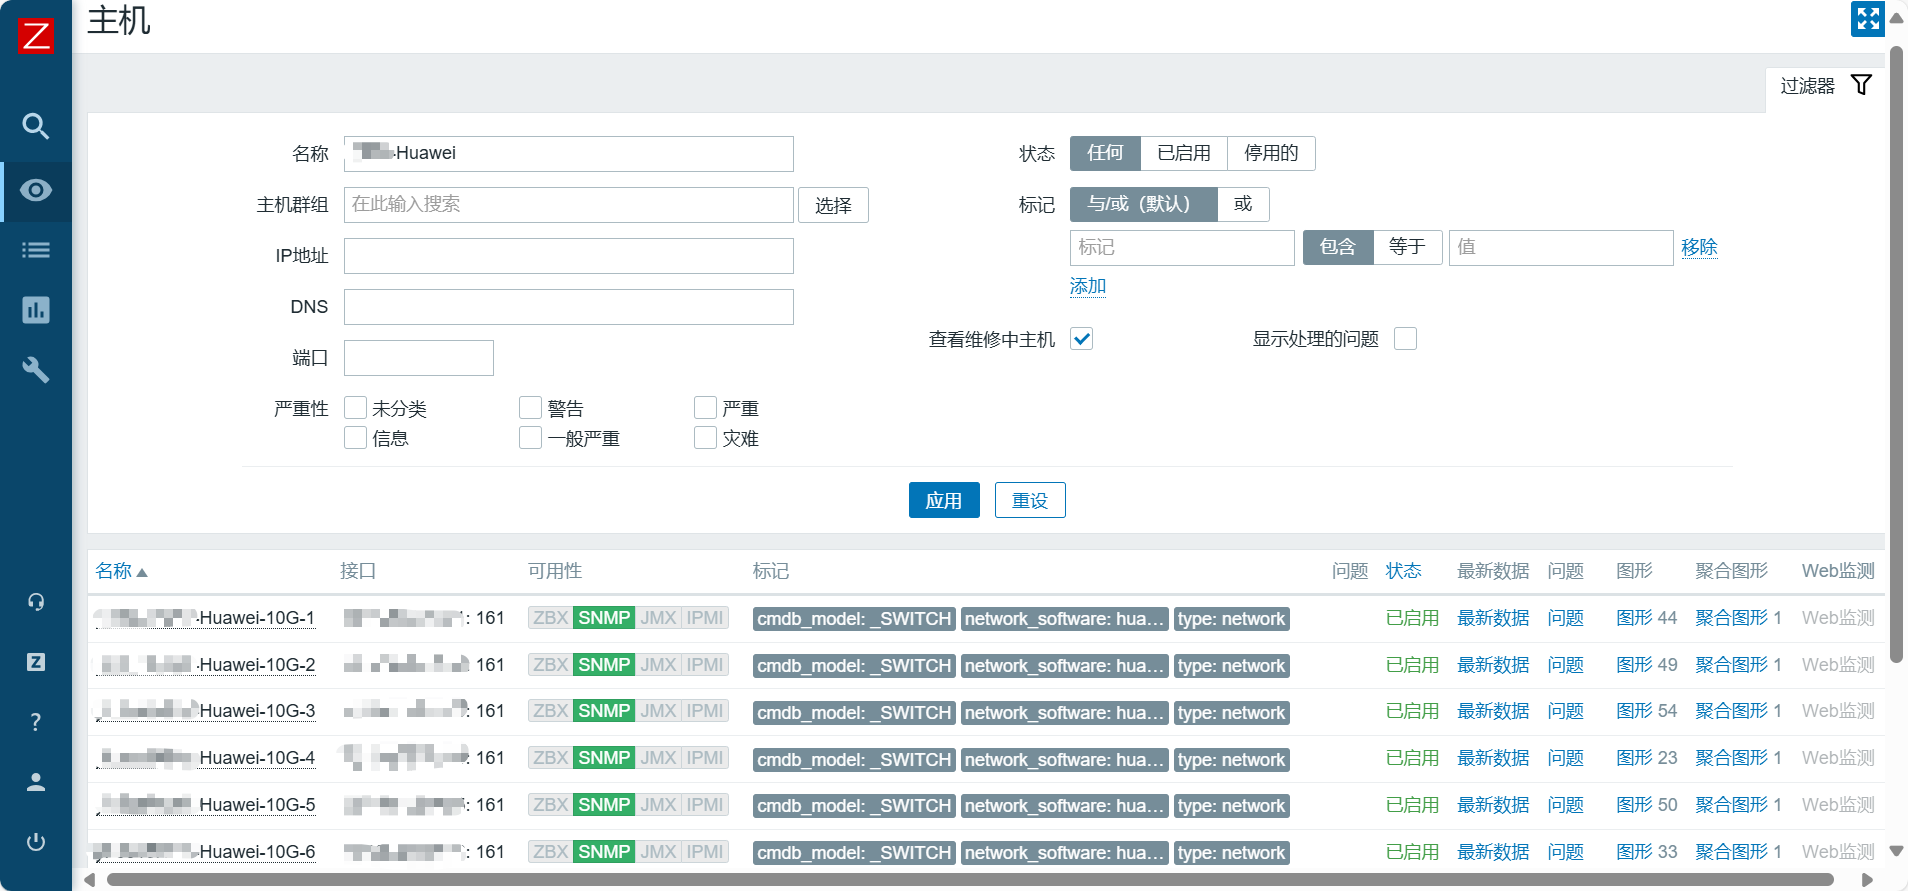Click 移除 to remove tag row
This screenshot has width=1908, height=891.
1699,247
